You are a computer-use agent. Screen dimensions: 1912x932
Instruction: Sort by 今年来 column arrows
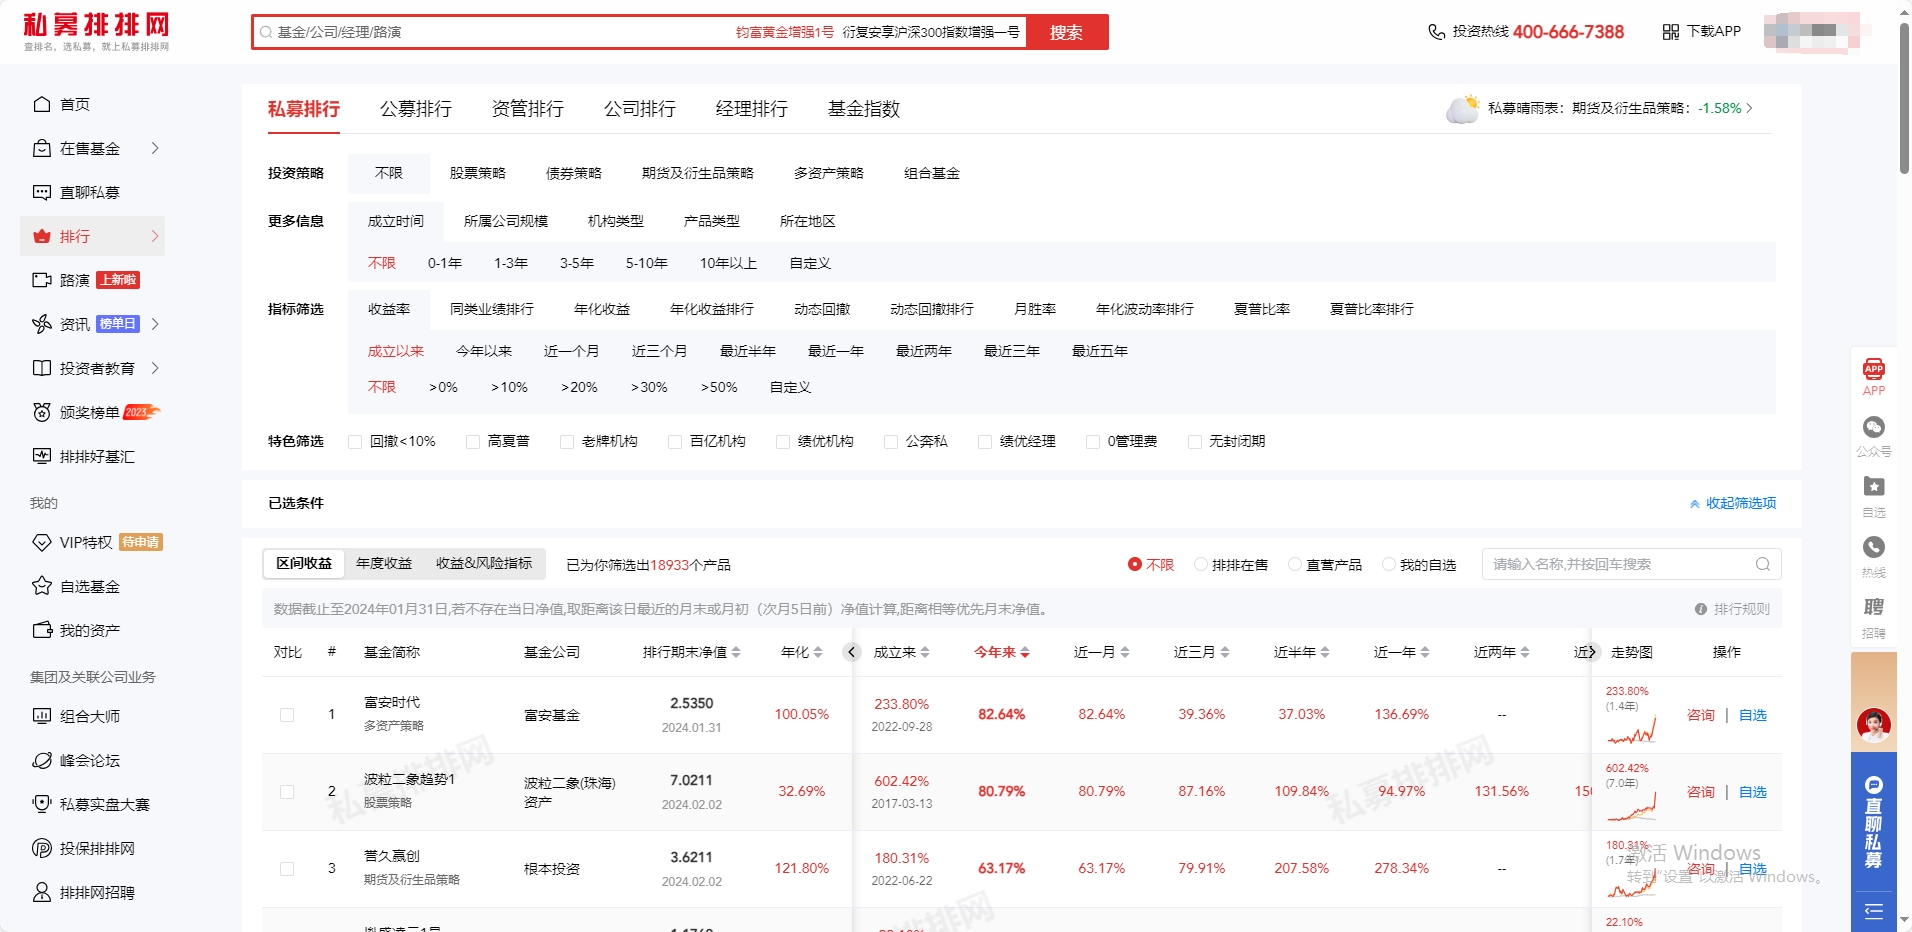pyautogui.click(x=1025, y=652)
